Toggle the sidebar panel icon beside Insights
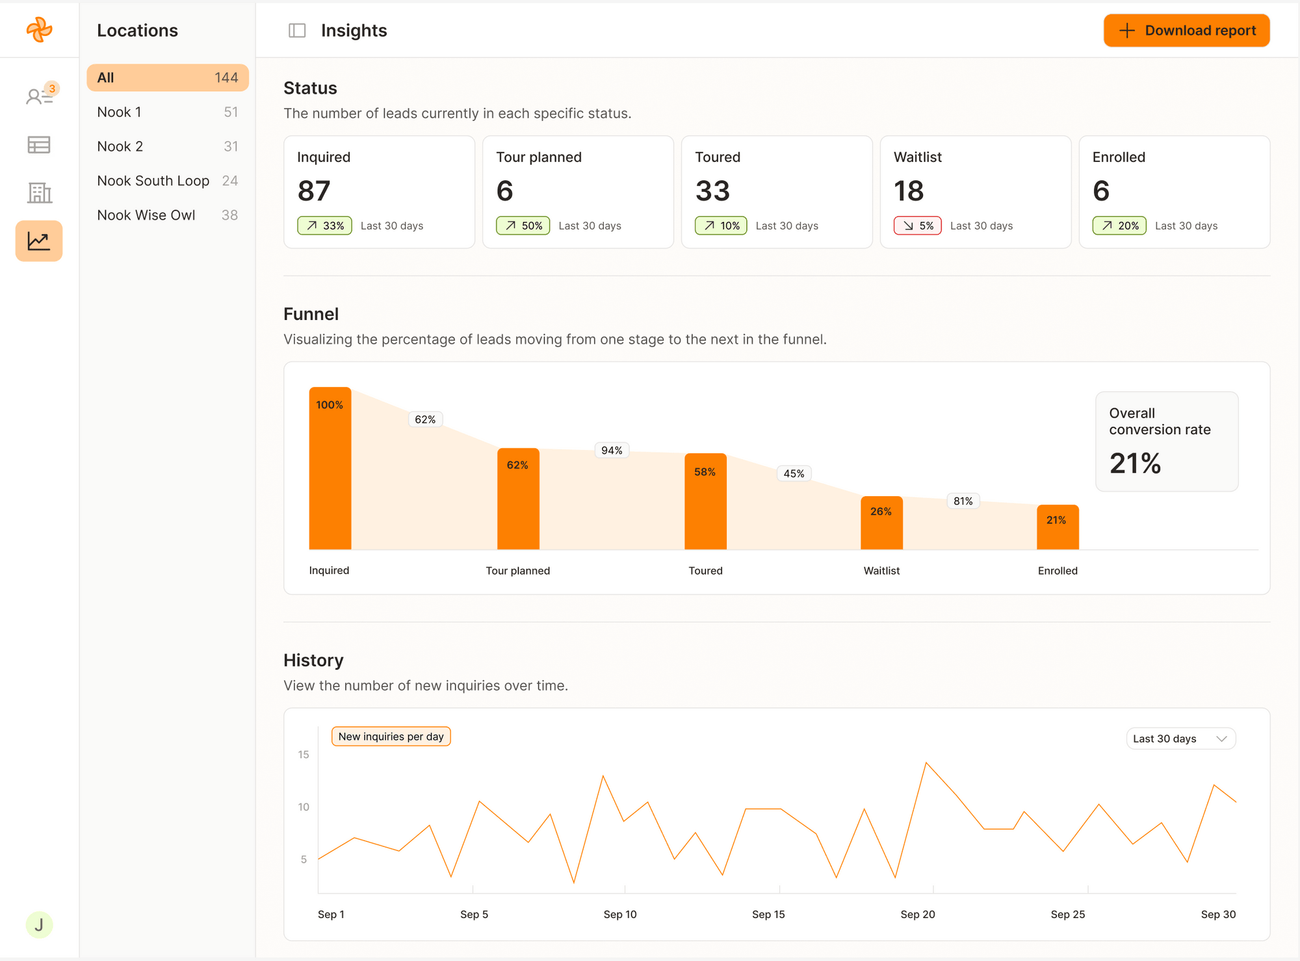 pyautogui.click(x=297, y=31)
